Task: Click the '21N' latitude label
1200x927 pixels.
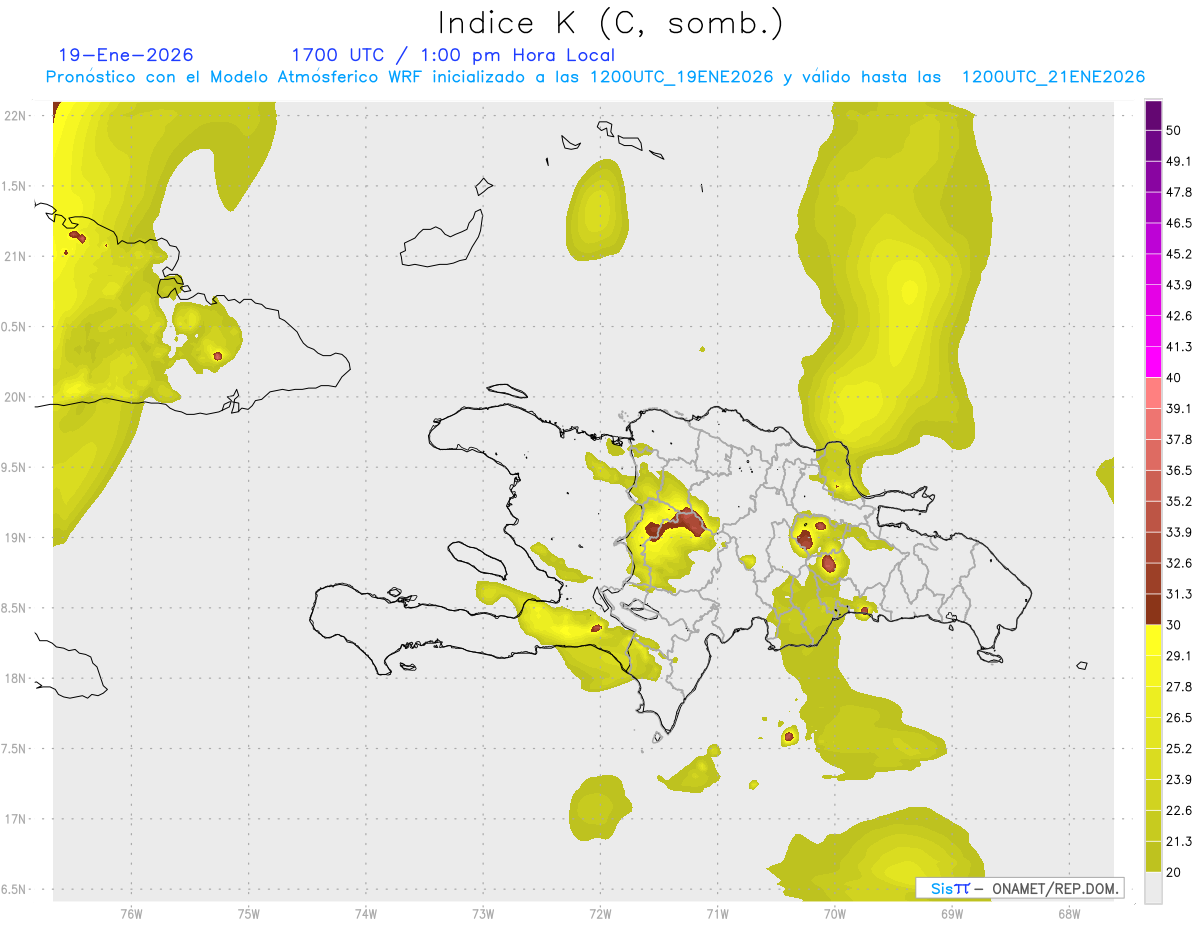Action: point(15,256)
